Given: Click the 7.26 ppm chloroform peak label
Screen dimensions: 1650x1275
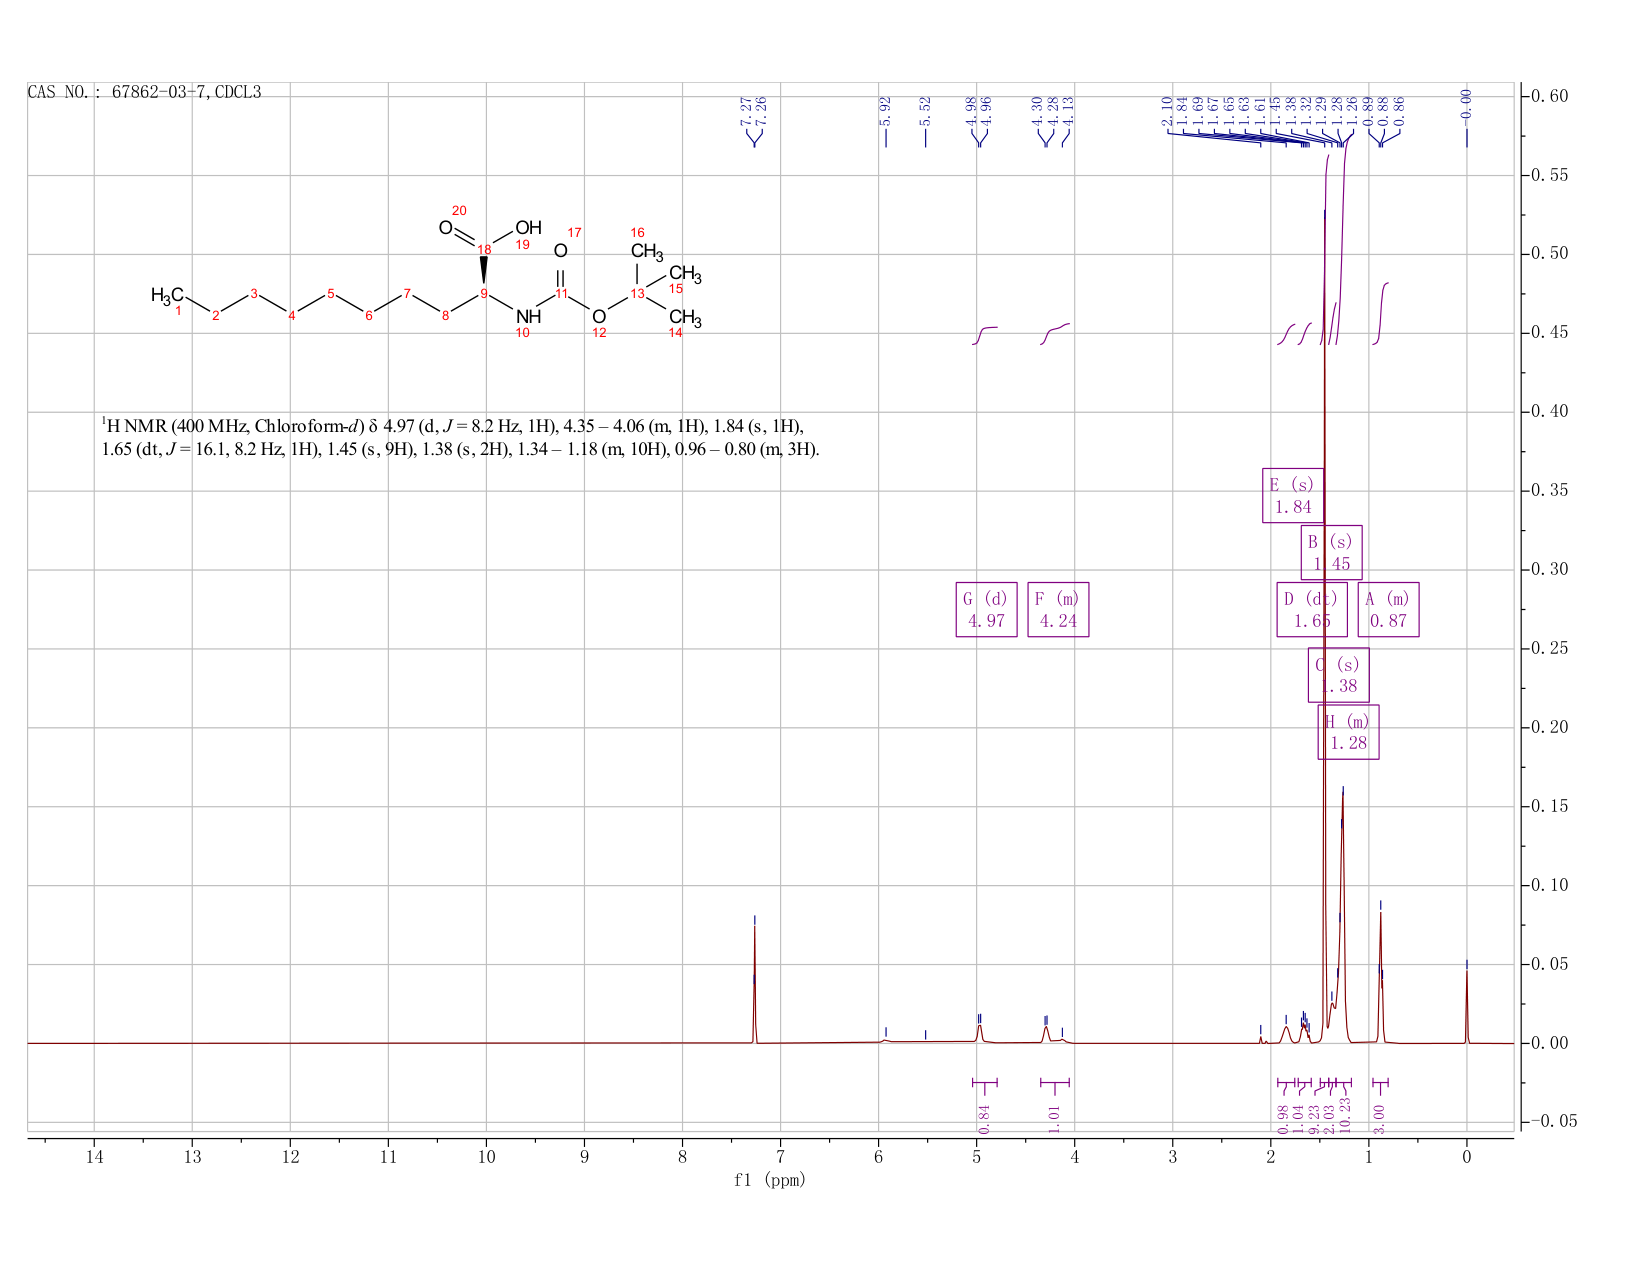Looking at the screenshot, I should (x=762, y=111).
